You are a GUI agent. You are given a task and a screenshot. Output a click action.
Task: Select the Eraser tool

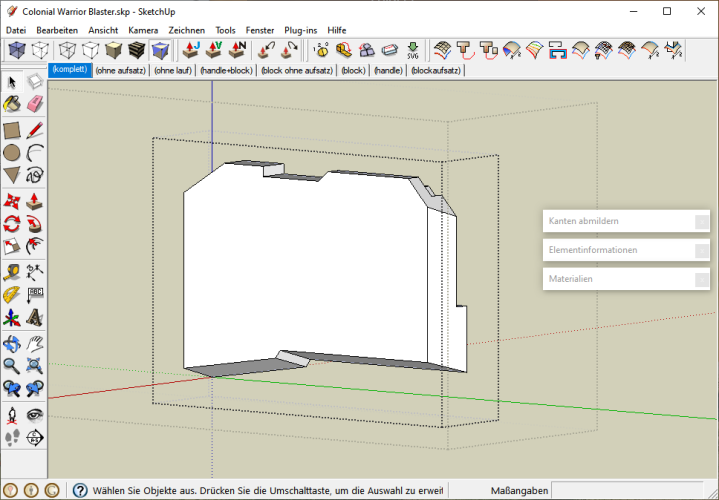(x=35, y=105)
